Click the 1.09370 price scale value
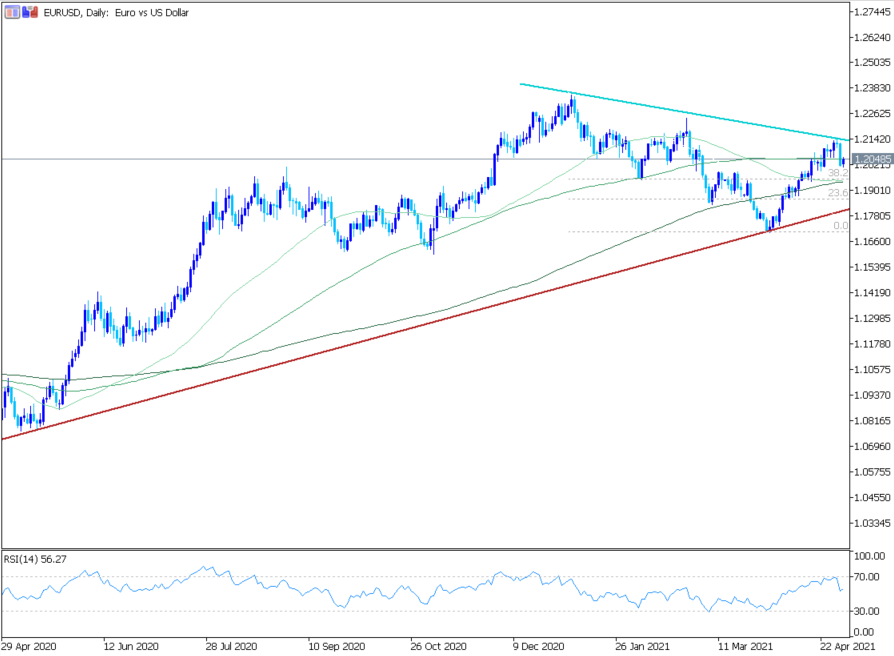Viewport: 894px width, 656px height. (872, 395)
